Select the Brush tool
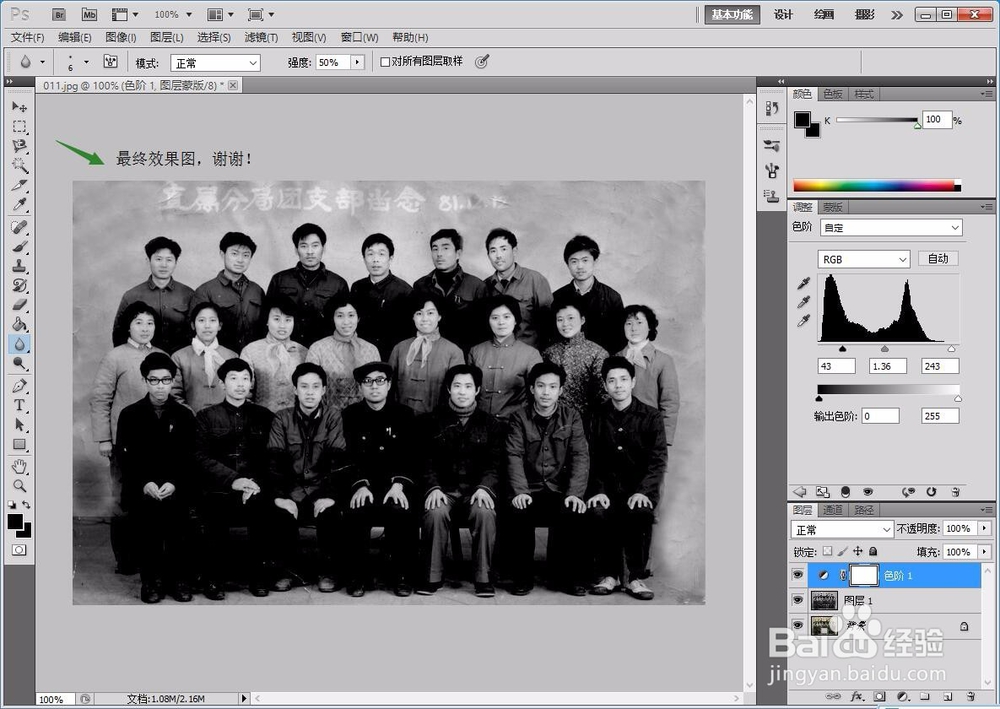The width and height of the screenshot is (1000, 709). click(19, 247)
